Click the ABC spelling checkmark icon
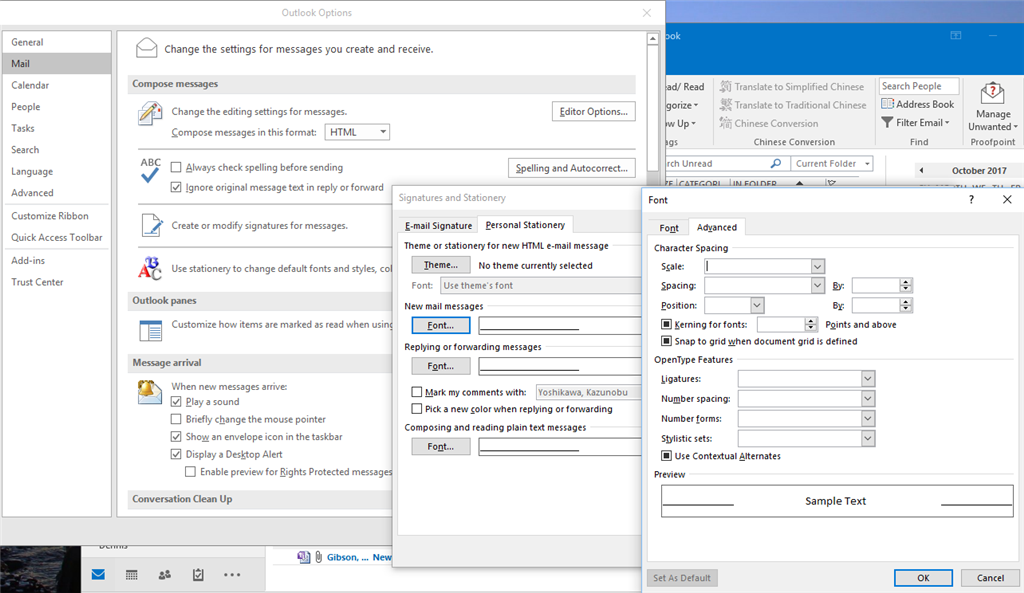The height and width of the screenshot is (593, 1024). coord(150,170)
